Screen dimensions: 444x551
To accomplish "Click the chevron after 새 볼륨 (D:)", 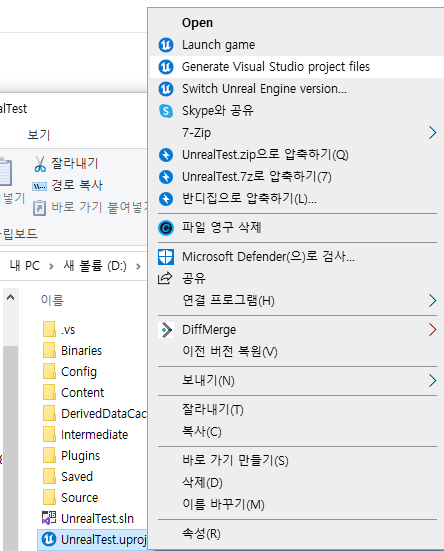I will (138, 266).
